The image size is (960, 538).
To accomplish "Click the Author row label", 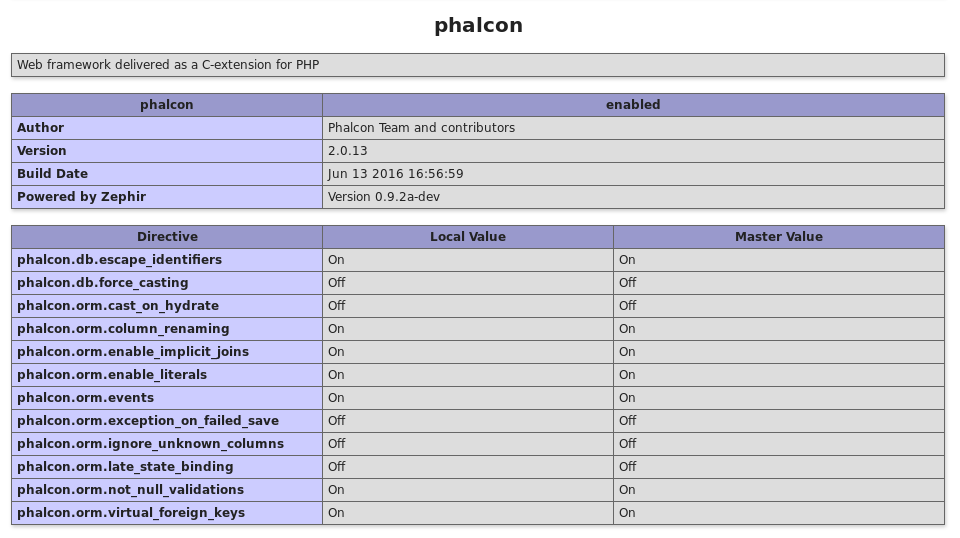I will 40,128.
